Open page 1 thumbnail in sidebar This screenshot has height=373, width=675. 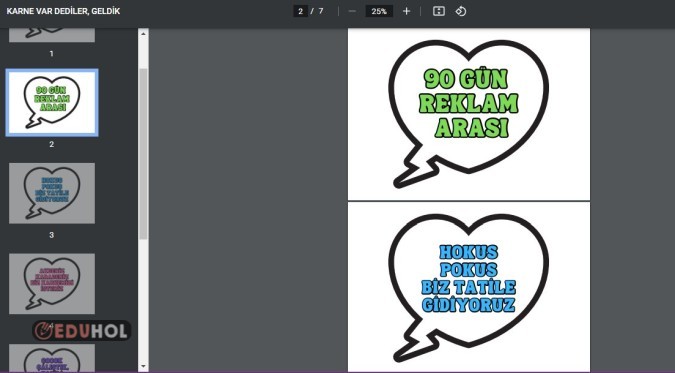pyautogui.click(x=52, y=35)
